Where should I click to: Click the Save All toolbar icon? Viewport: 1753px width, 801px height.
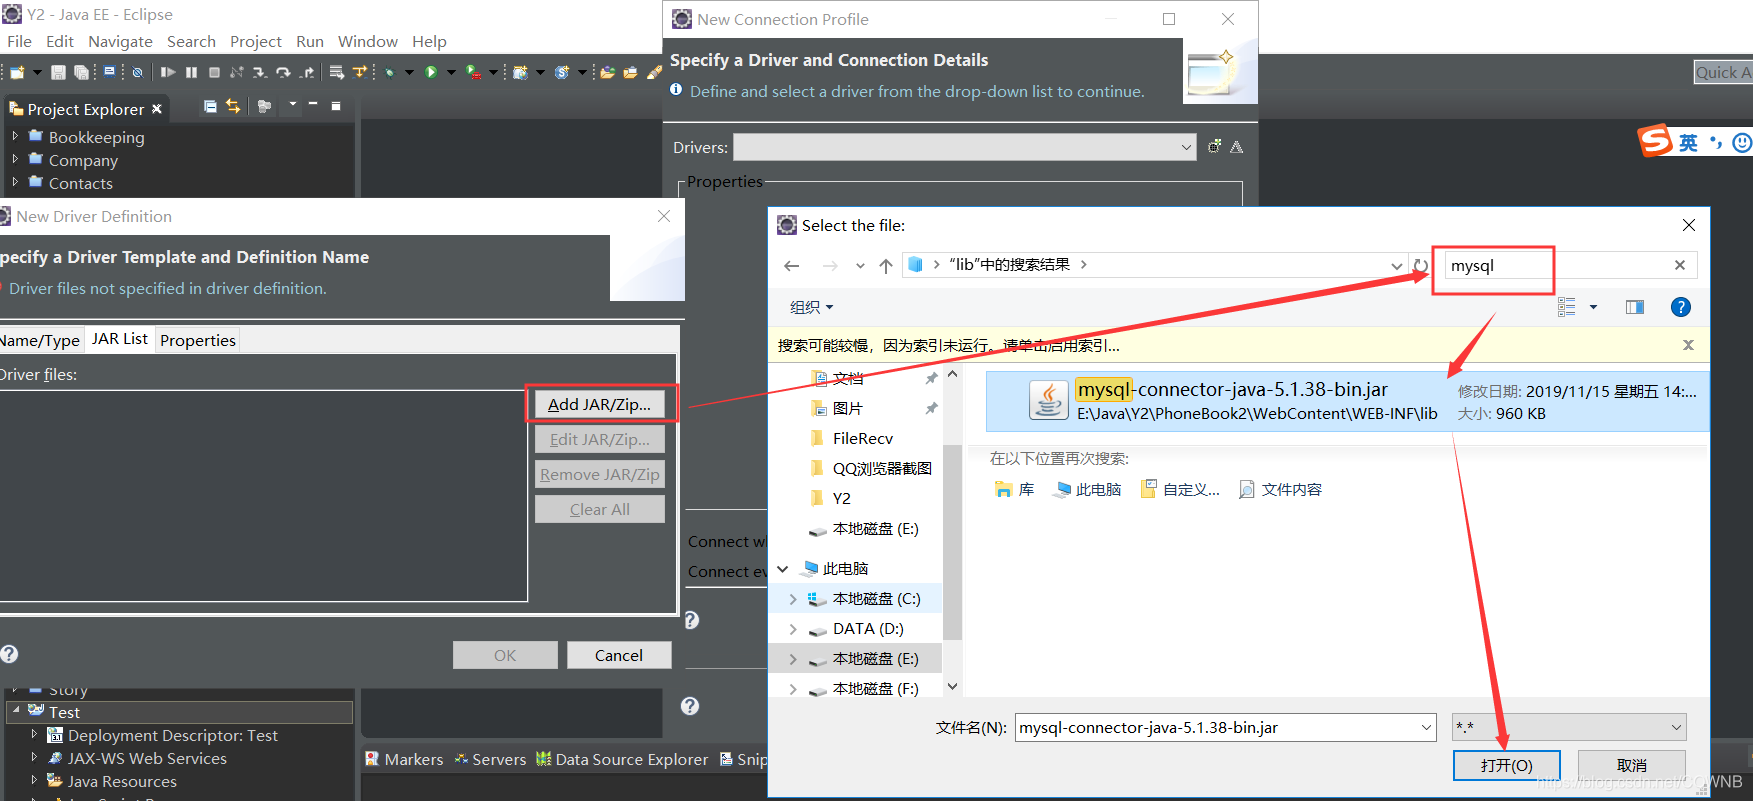coord(81,72)
